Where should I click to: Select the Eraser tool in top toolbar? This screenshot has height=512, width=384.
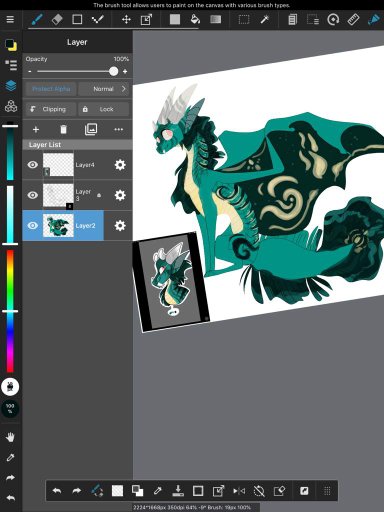coord(57,19)
